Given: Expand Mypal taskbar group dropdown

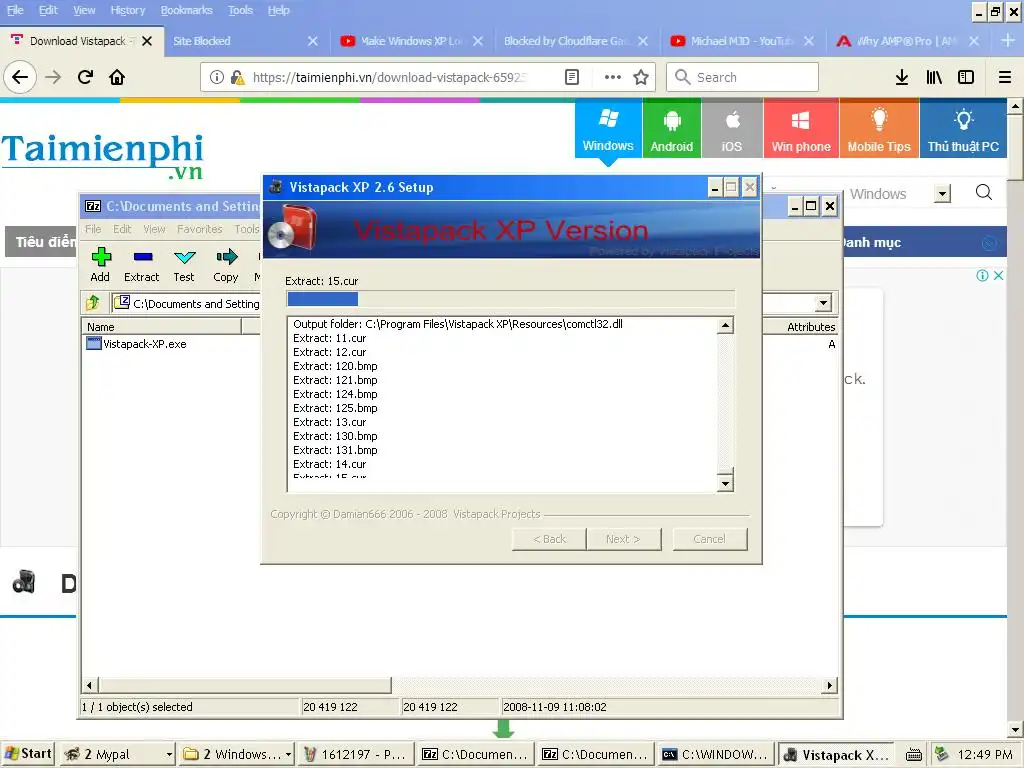Looking at the screenshot, I should (x=168, y=754).
